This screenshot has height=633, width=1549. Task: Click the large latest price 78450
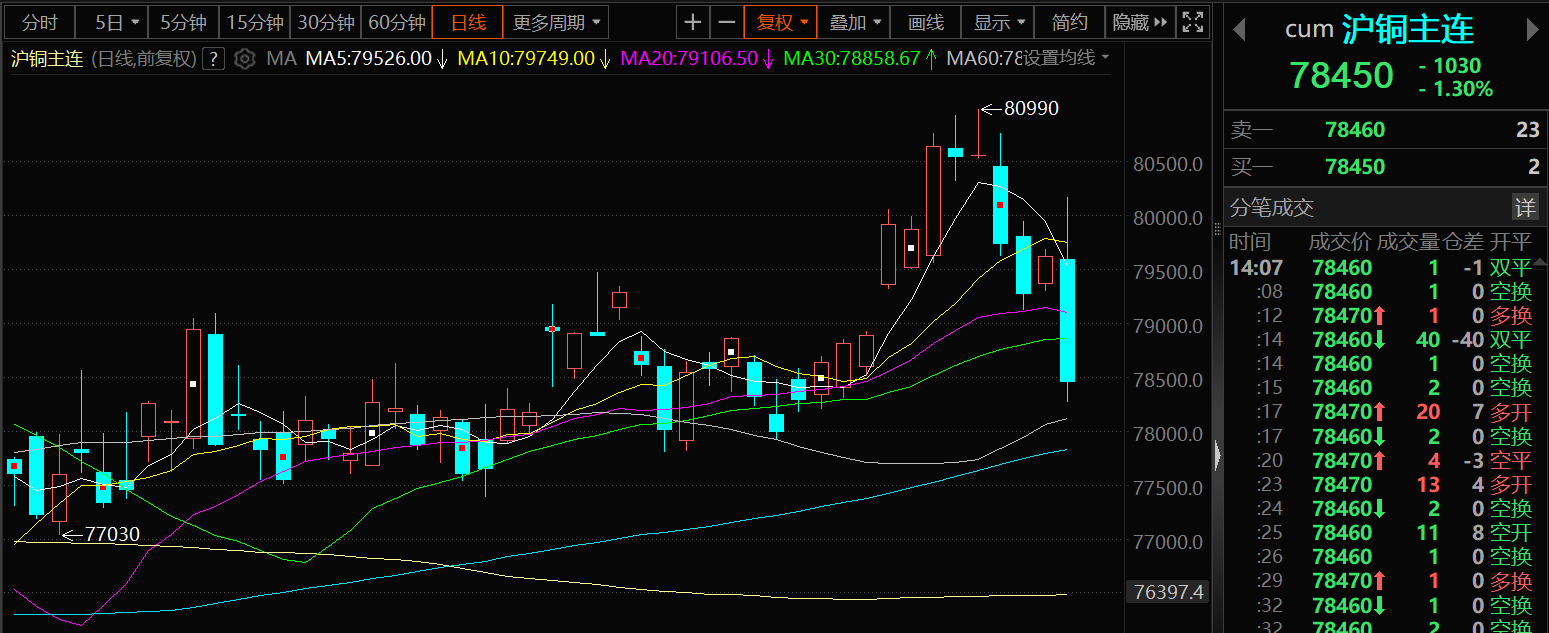coord(1341,75)
